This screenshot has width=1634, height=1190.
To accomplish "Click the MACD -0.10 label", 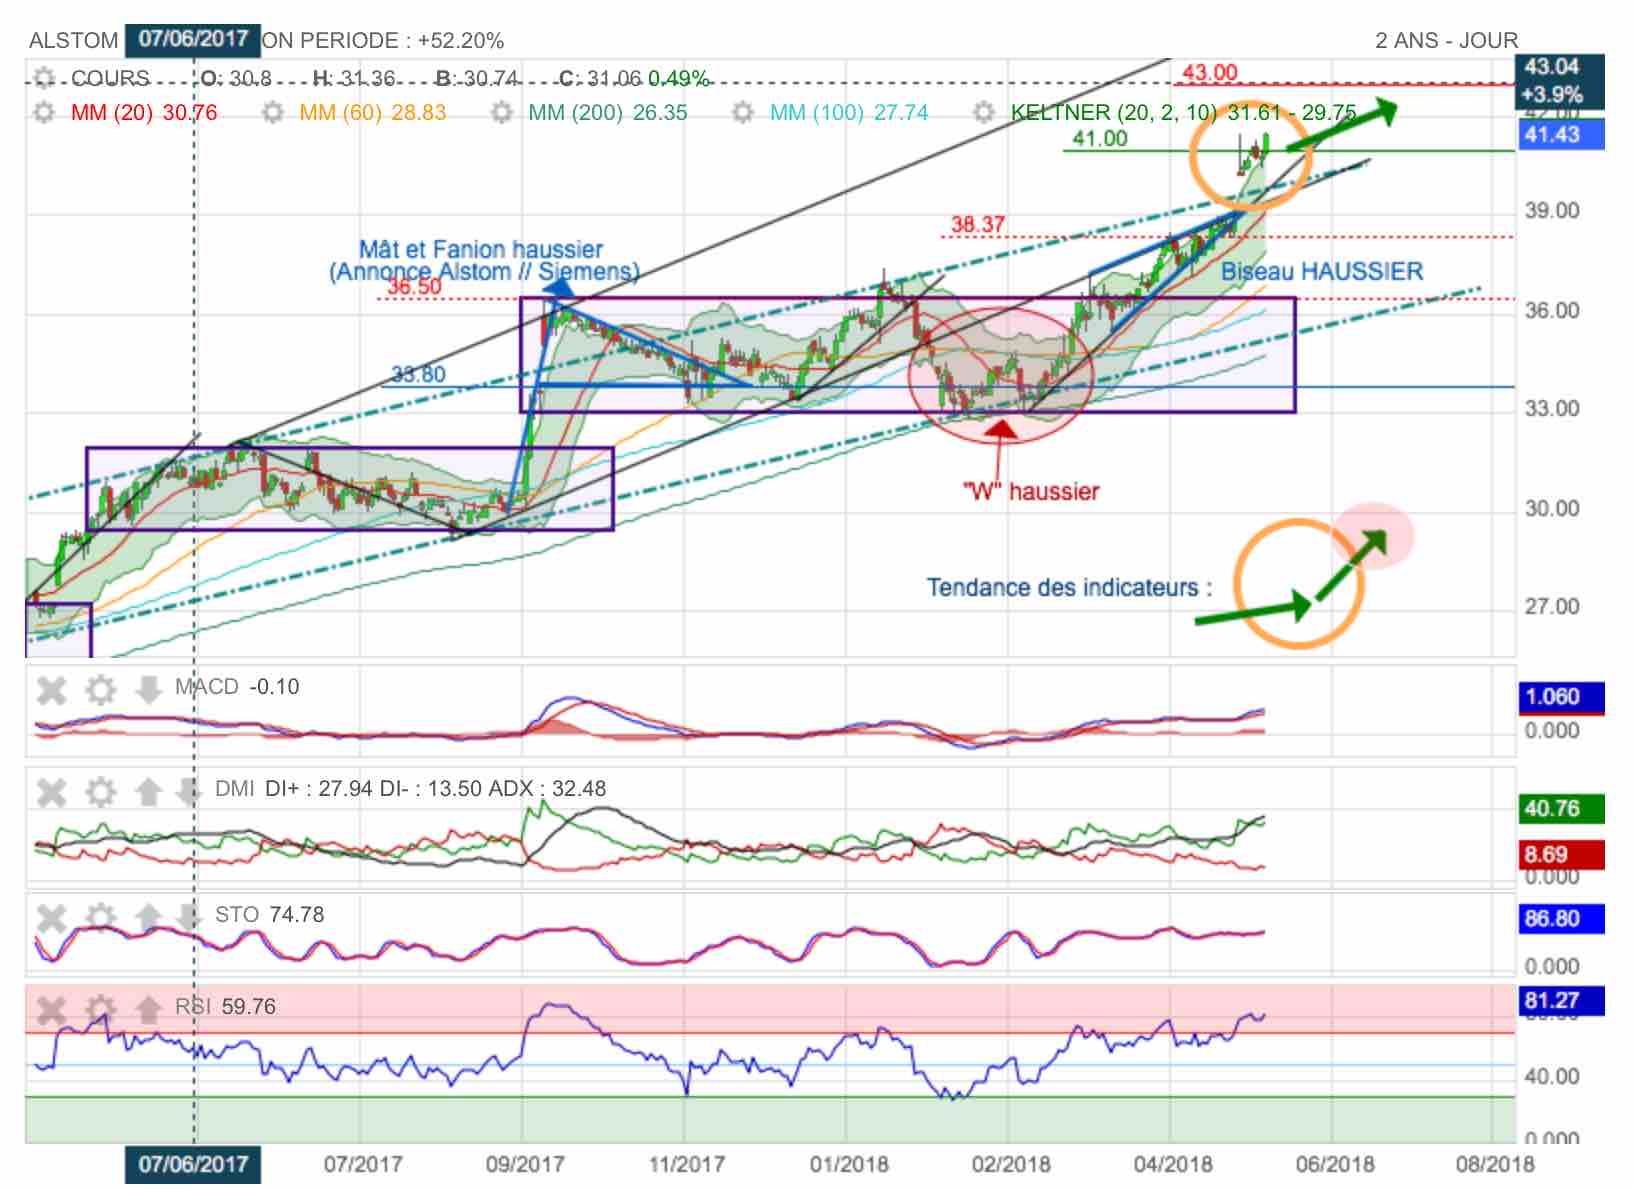I will [x=237, y=687].
